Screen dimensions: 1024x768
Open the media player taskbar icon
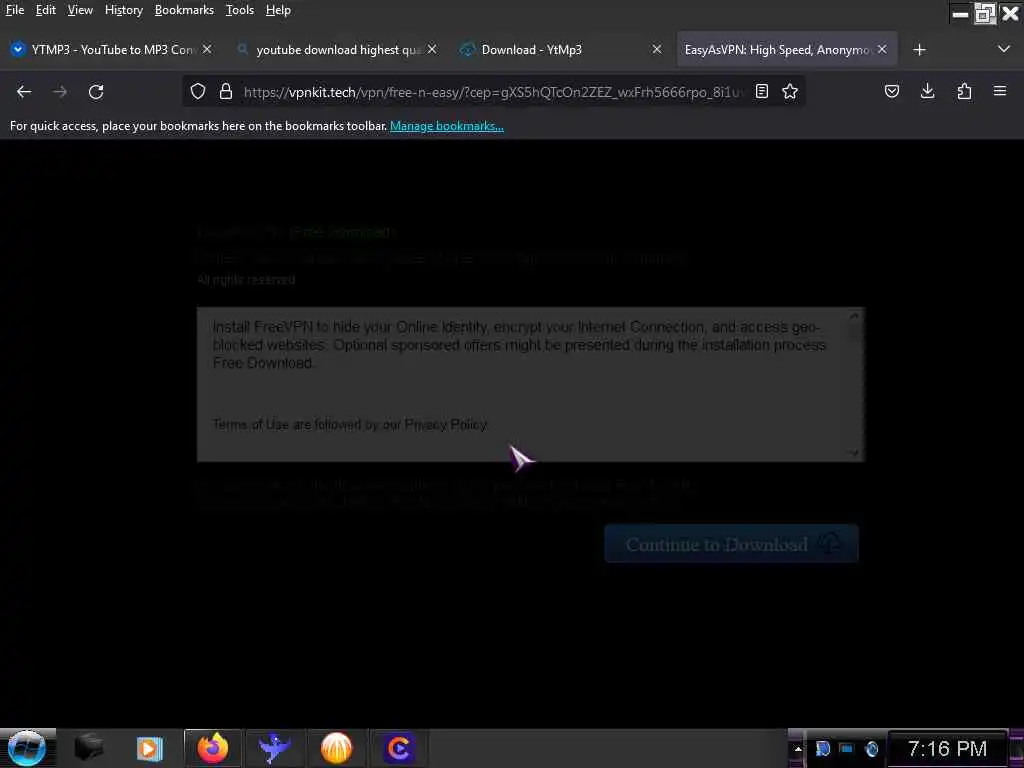click(150, 748)
